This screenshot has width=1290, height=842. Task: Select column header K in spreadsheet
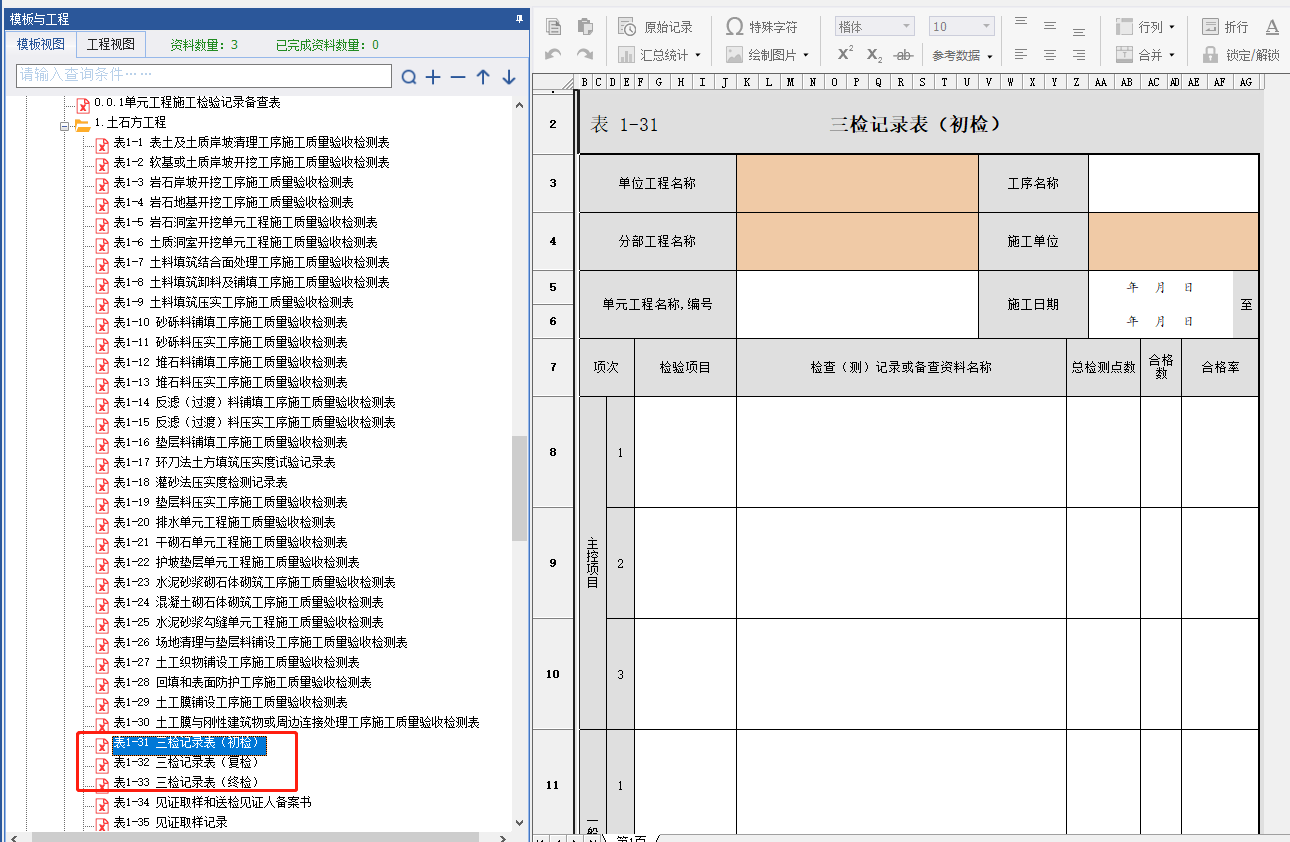[747, 82]
